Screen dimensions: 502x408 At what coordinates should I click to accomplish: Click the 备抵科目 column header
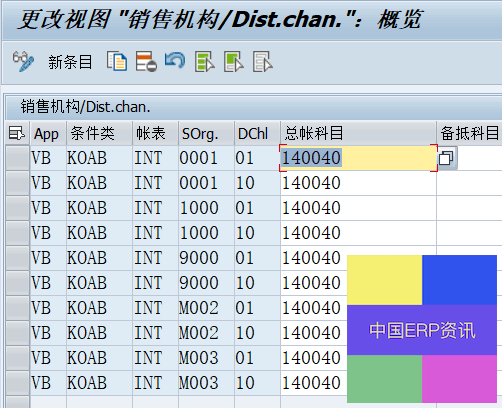tap(469, 133)
